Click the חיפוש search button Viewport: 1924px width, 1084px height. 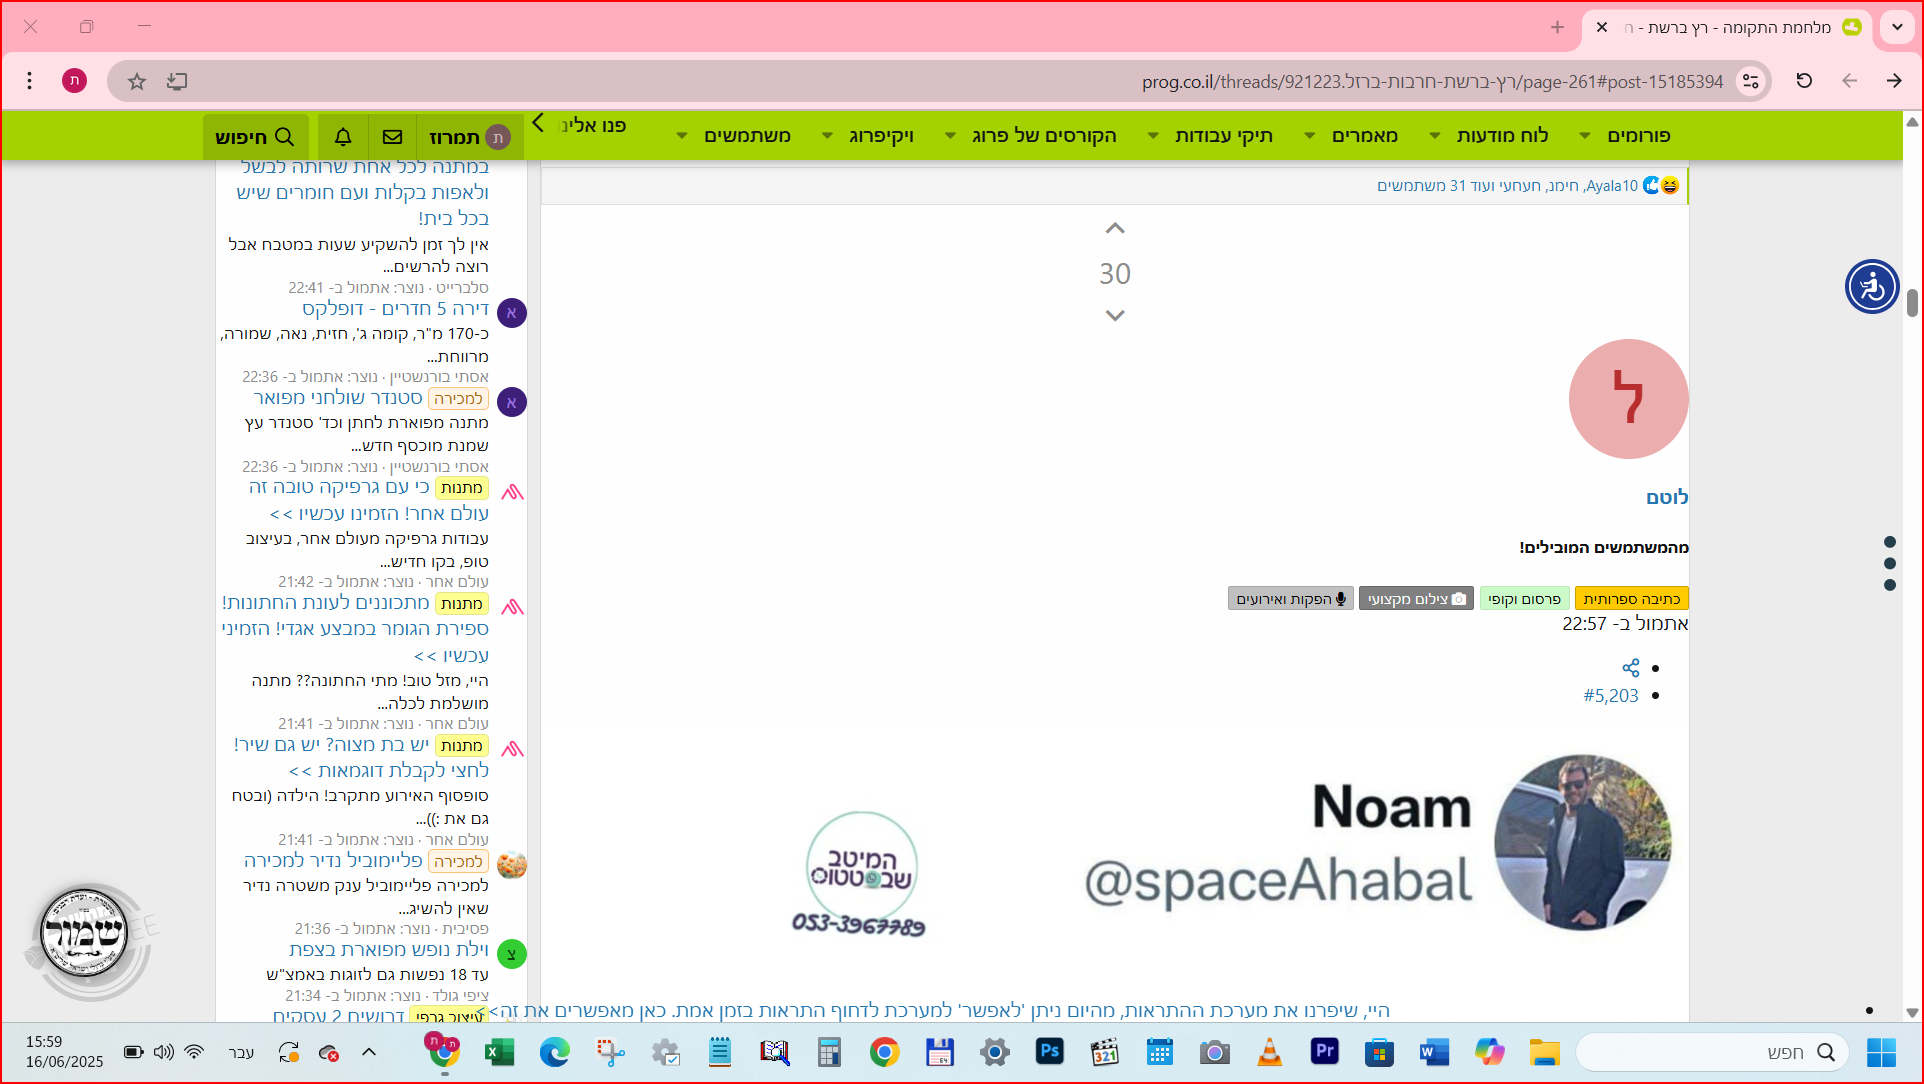click(255, 137)
